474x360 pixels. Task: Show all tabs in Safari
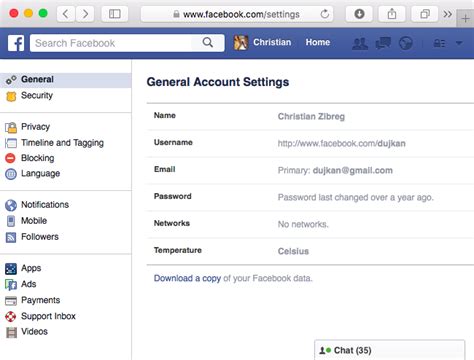coord(425,14)
